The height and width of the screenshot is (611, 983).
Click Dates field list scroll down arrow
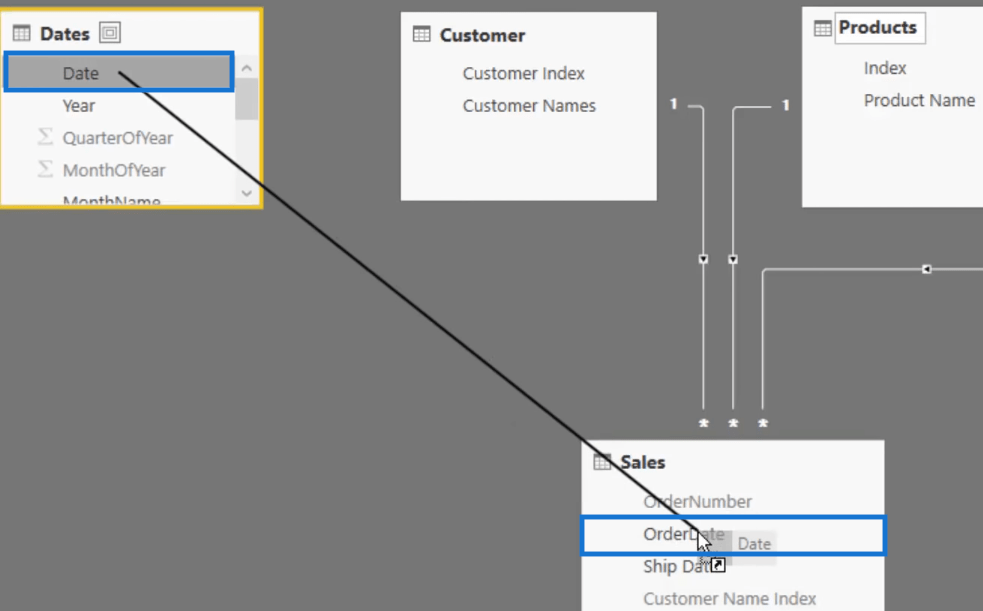click(x=246, y=193)
